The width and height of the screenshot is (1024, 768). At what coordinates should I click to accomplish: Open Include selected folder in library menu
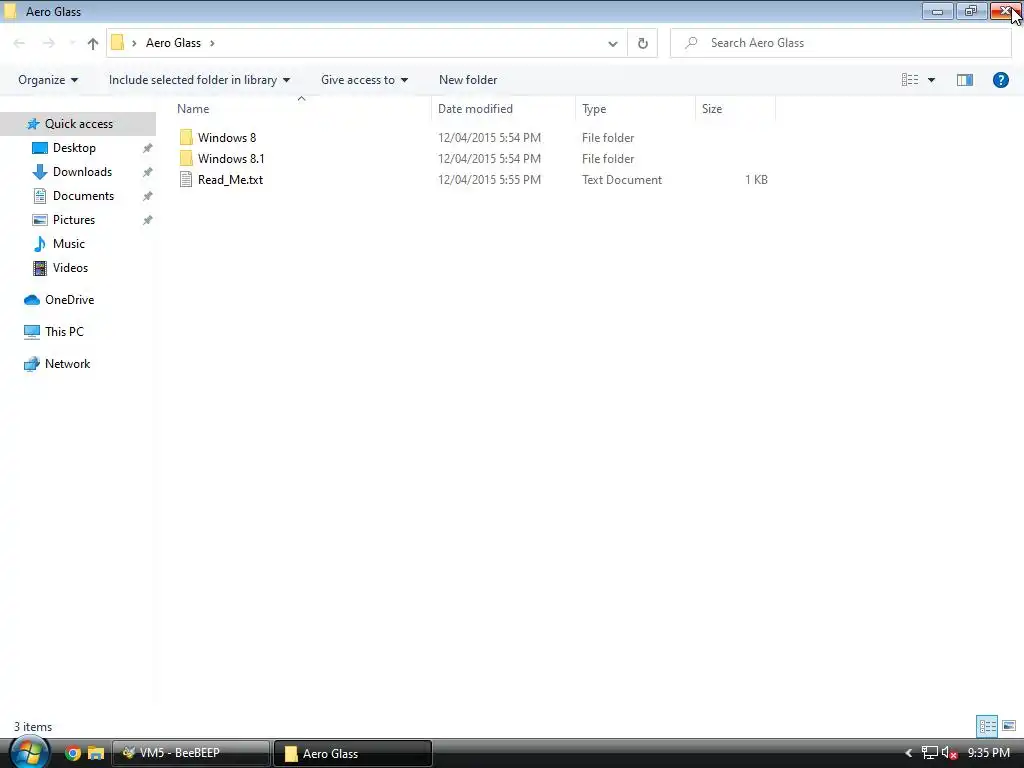199,80
